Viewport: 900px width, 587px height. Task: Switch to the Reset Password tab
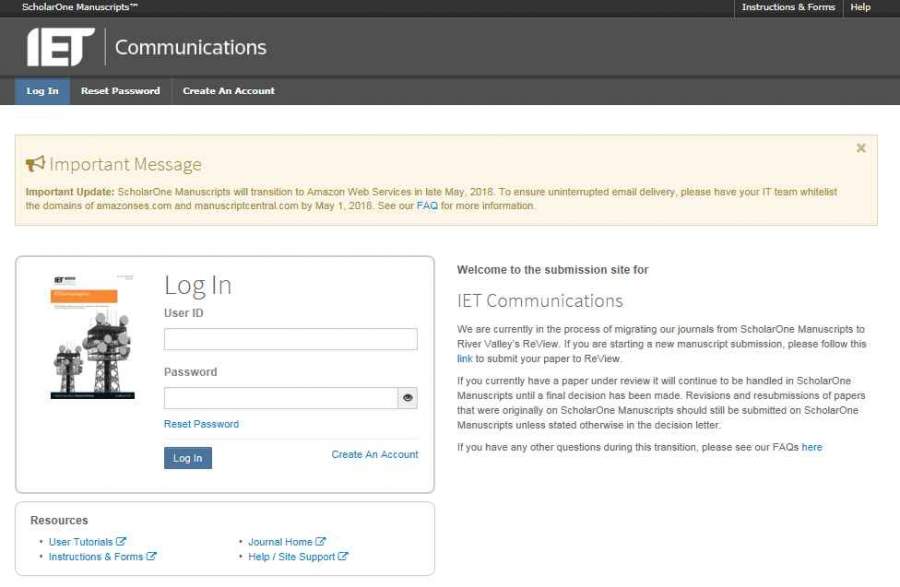pos(120,91)
